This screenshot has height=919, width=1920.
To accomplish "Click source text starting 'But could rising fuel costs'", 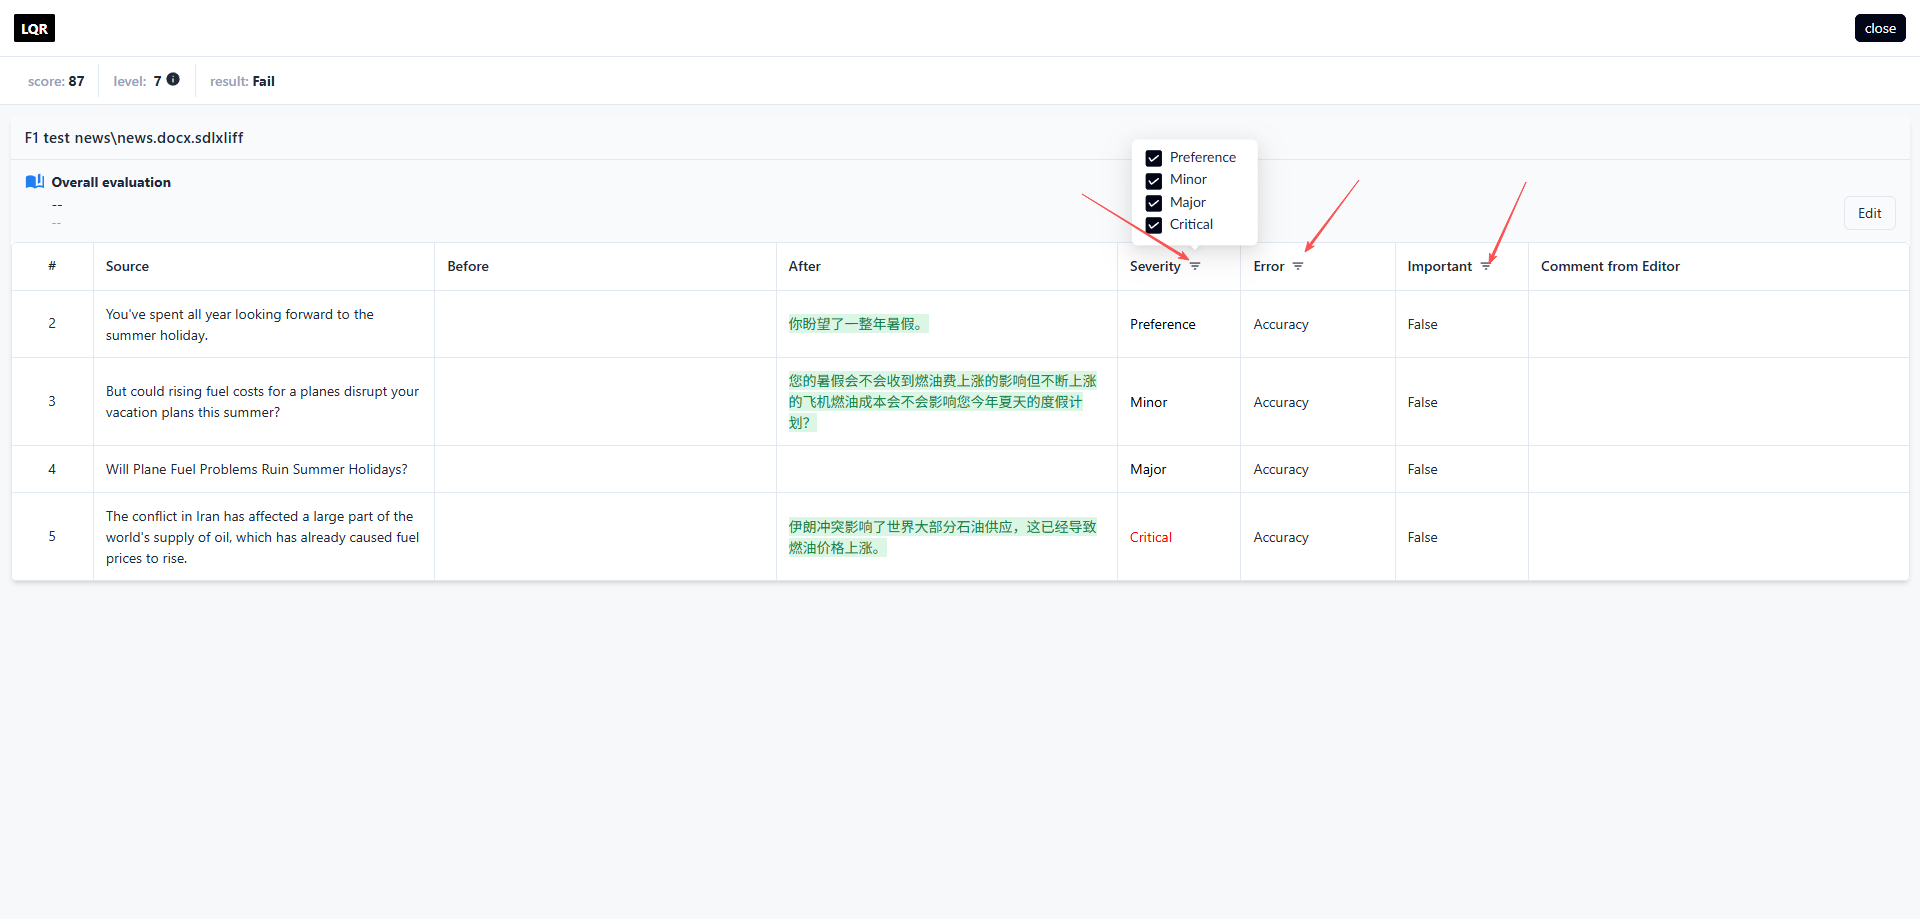I will click(x=262, y=402).
